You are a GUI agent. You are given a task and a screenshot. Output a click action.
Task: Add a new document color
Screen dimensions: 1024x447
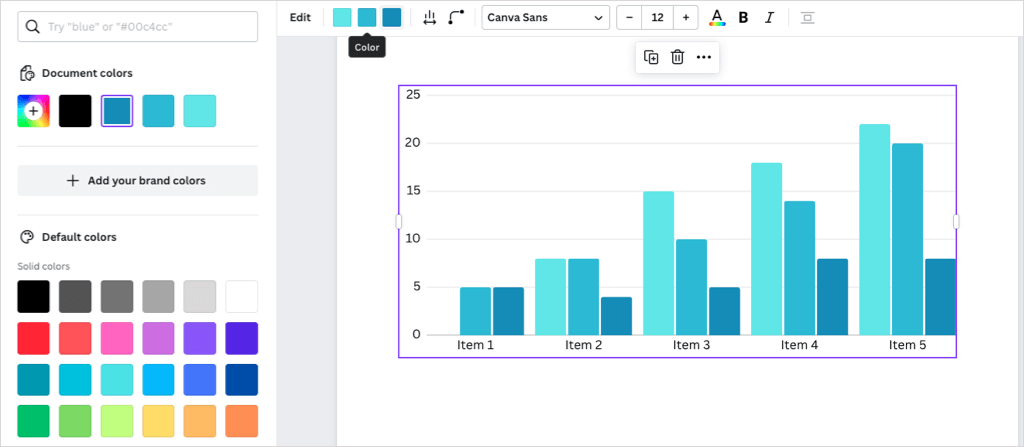pos(33,111)
